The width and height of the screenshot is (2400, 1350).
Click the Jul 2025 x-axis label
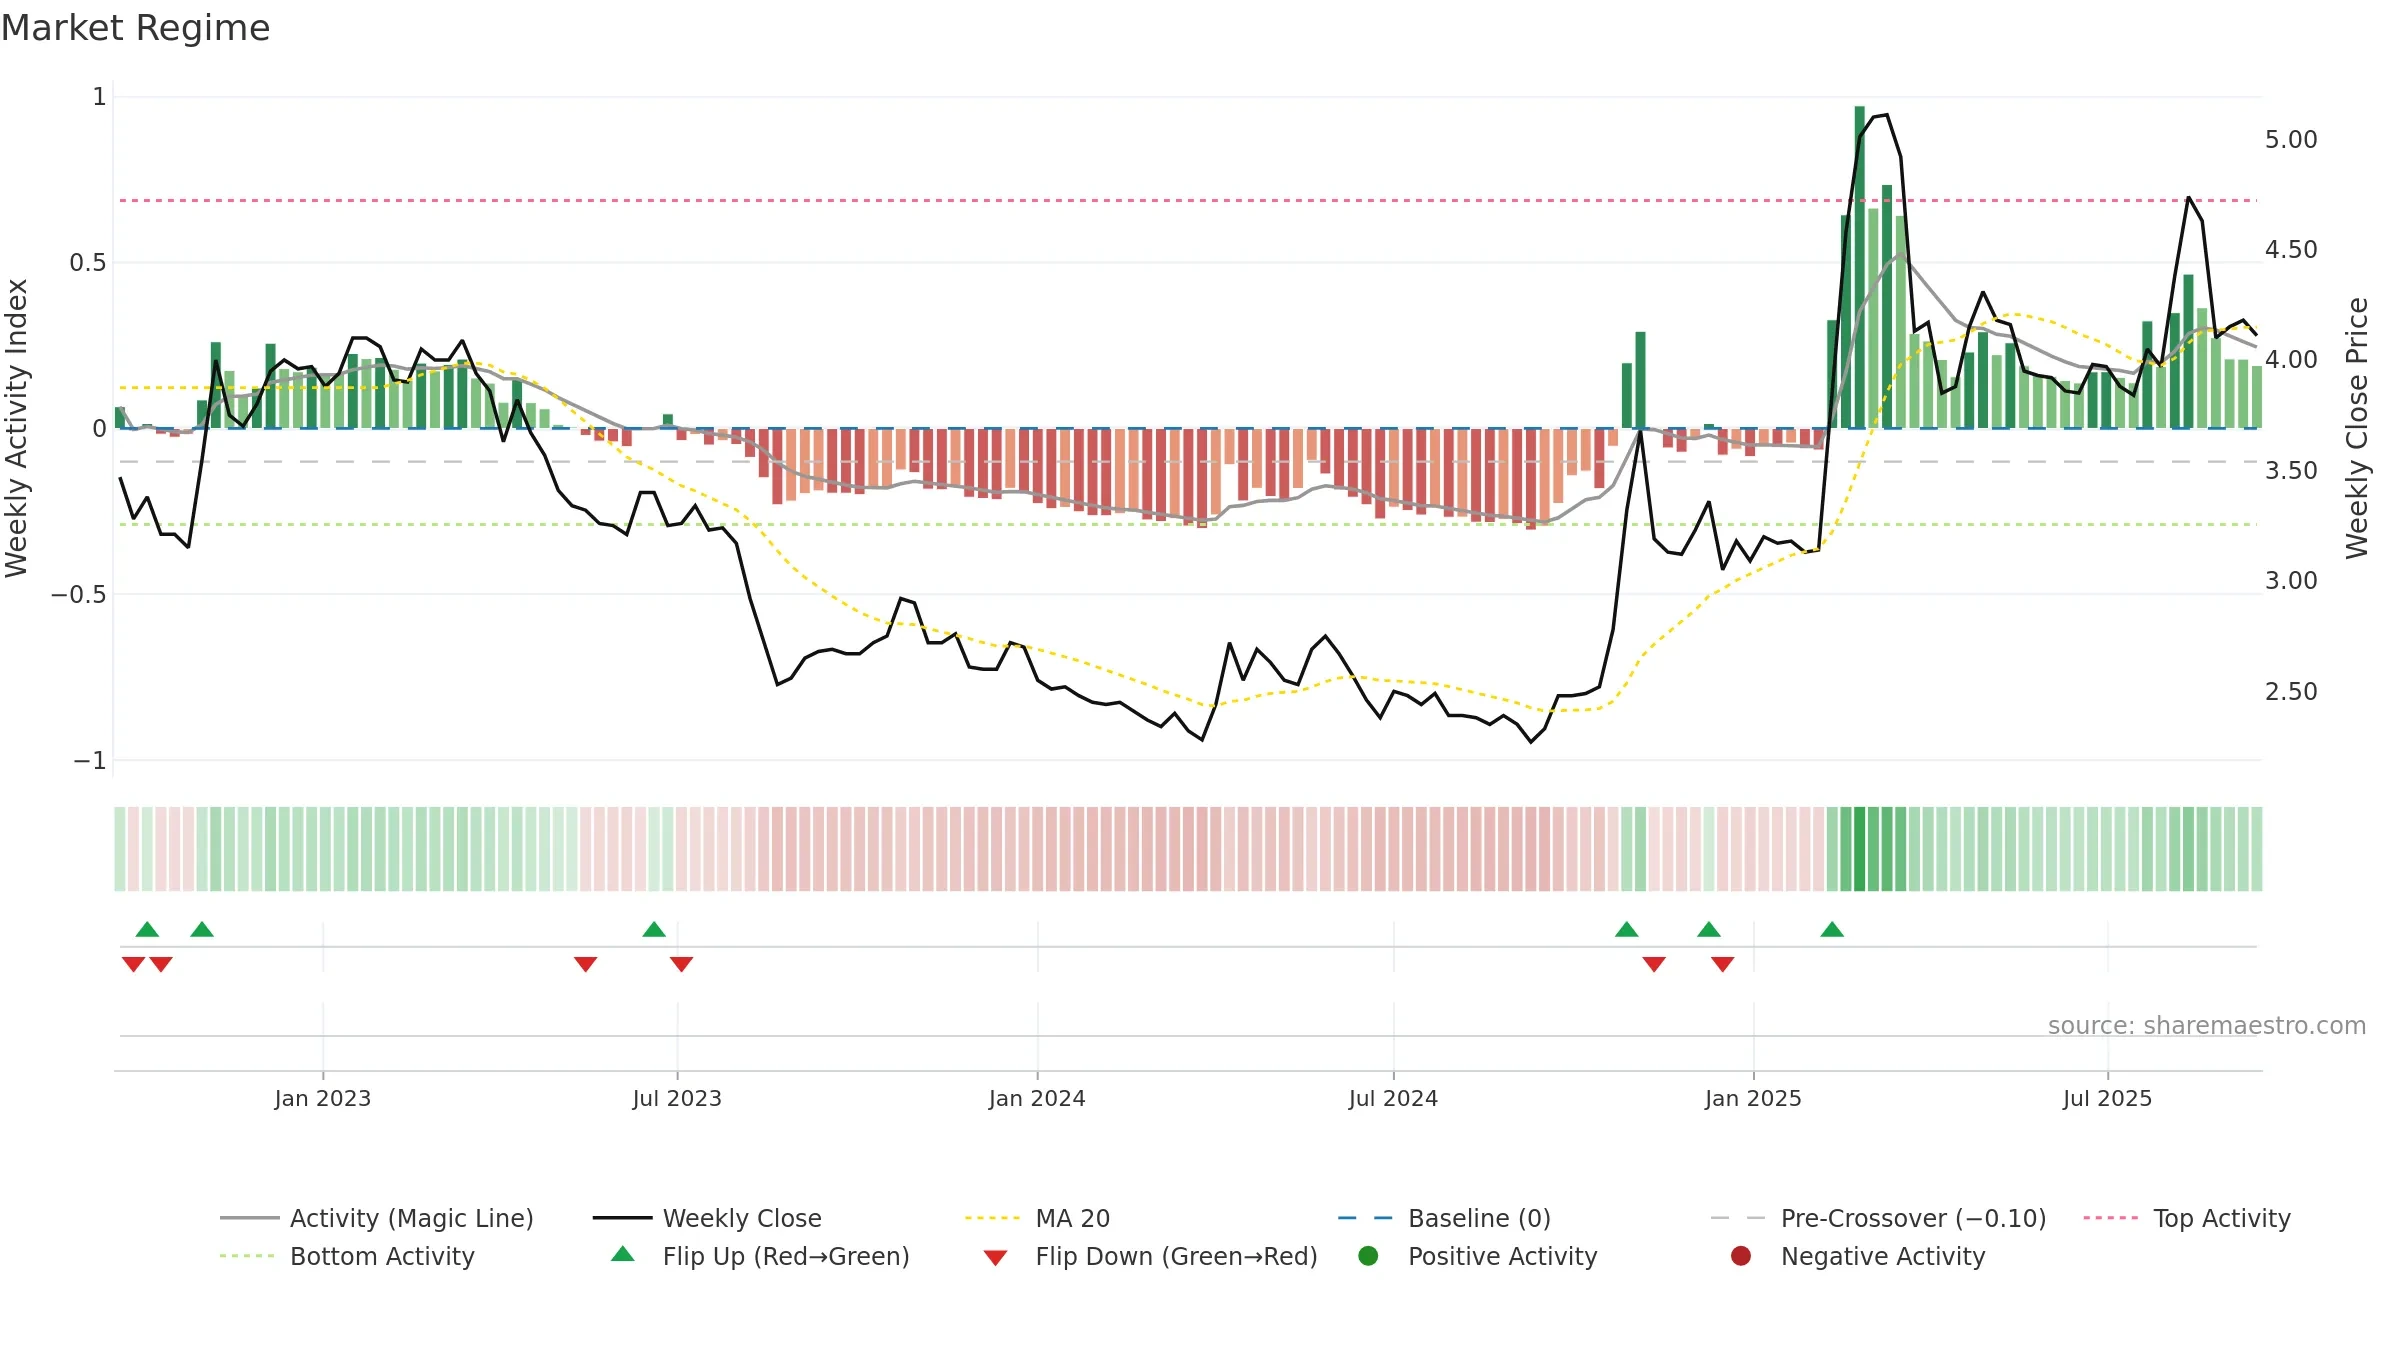(2107, 1098)
